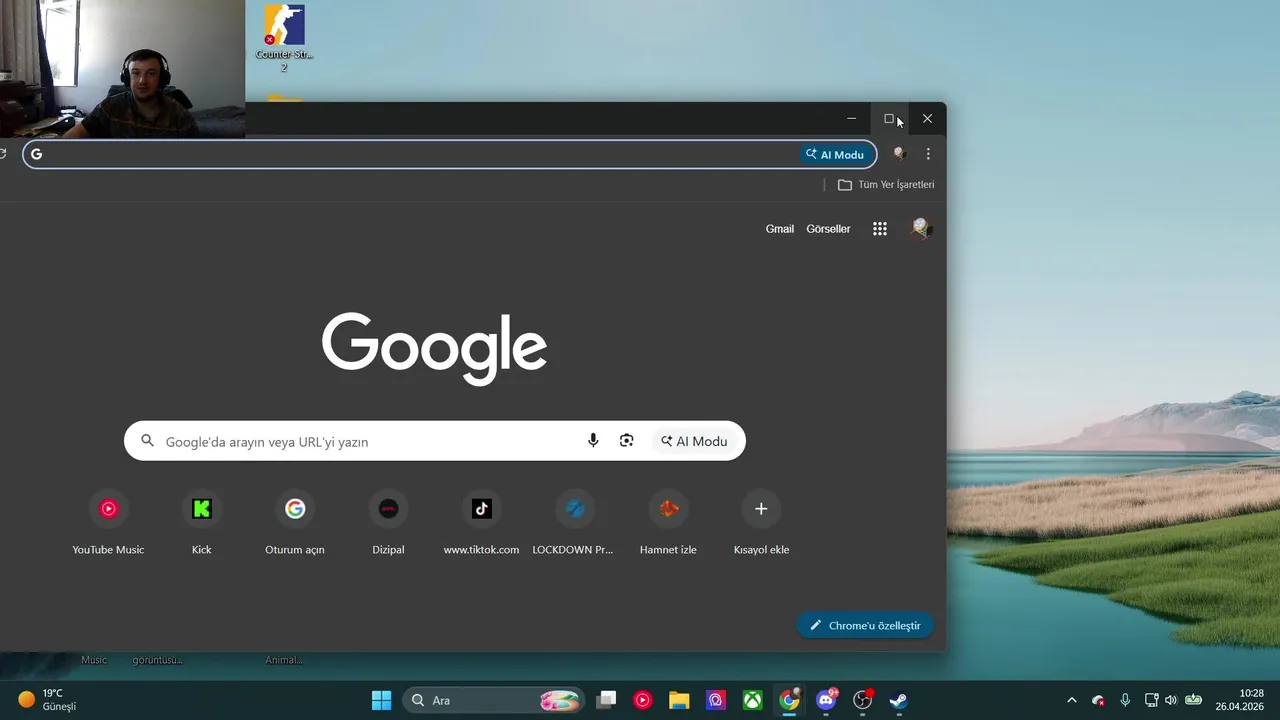Open the weather widget showing 19°C Güneşli
The image size is (1280, 720).
[48, 700]
